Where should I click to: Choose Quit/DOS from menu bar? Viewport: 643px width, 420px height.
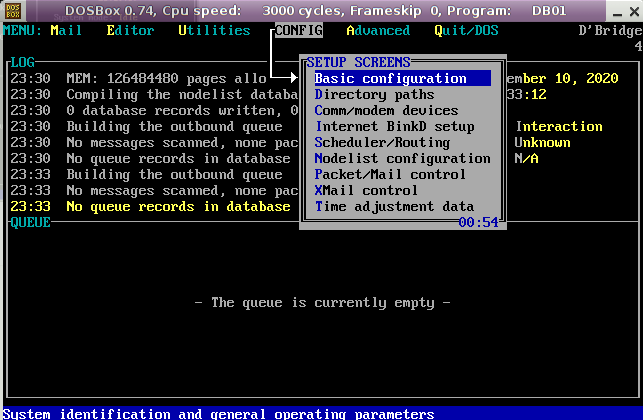pos(466,30)
